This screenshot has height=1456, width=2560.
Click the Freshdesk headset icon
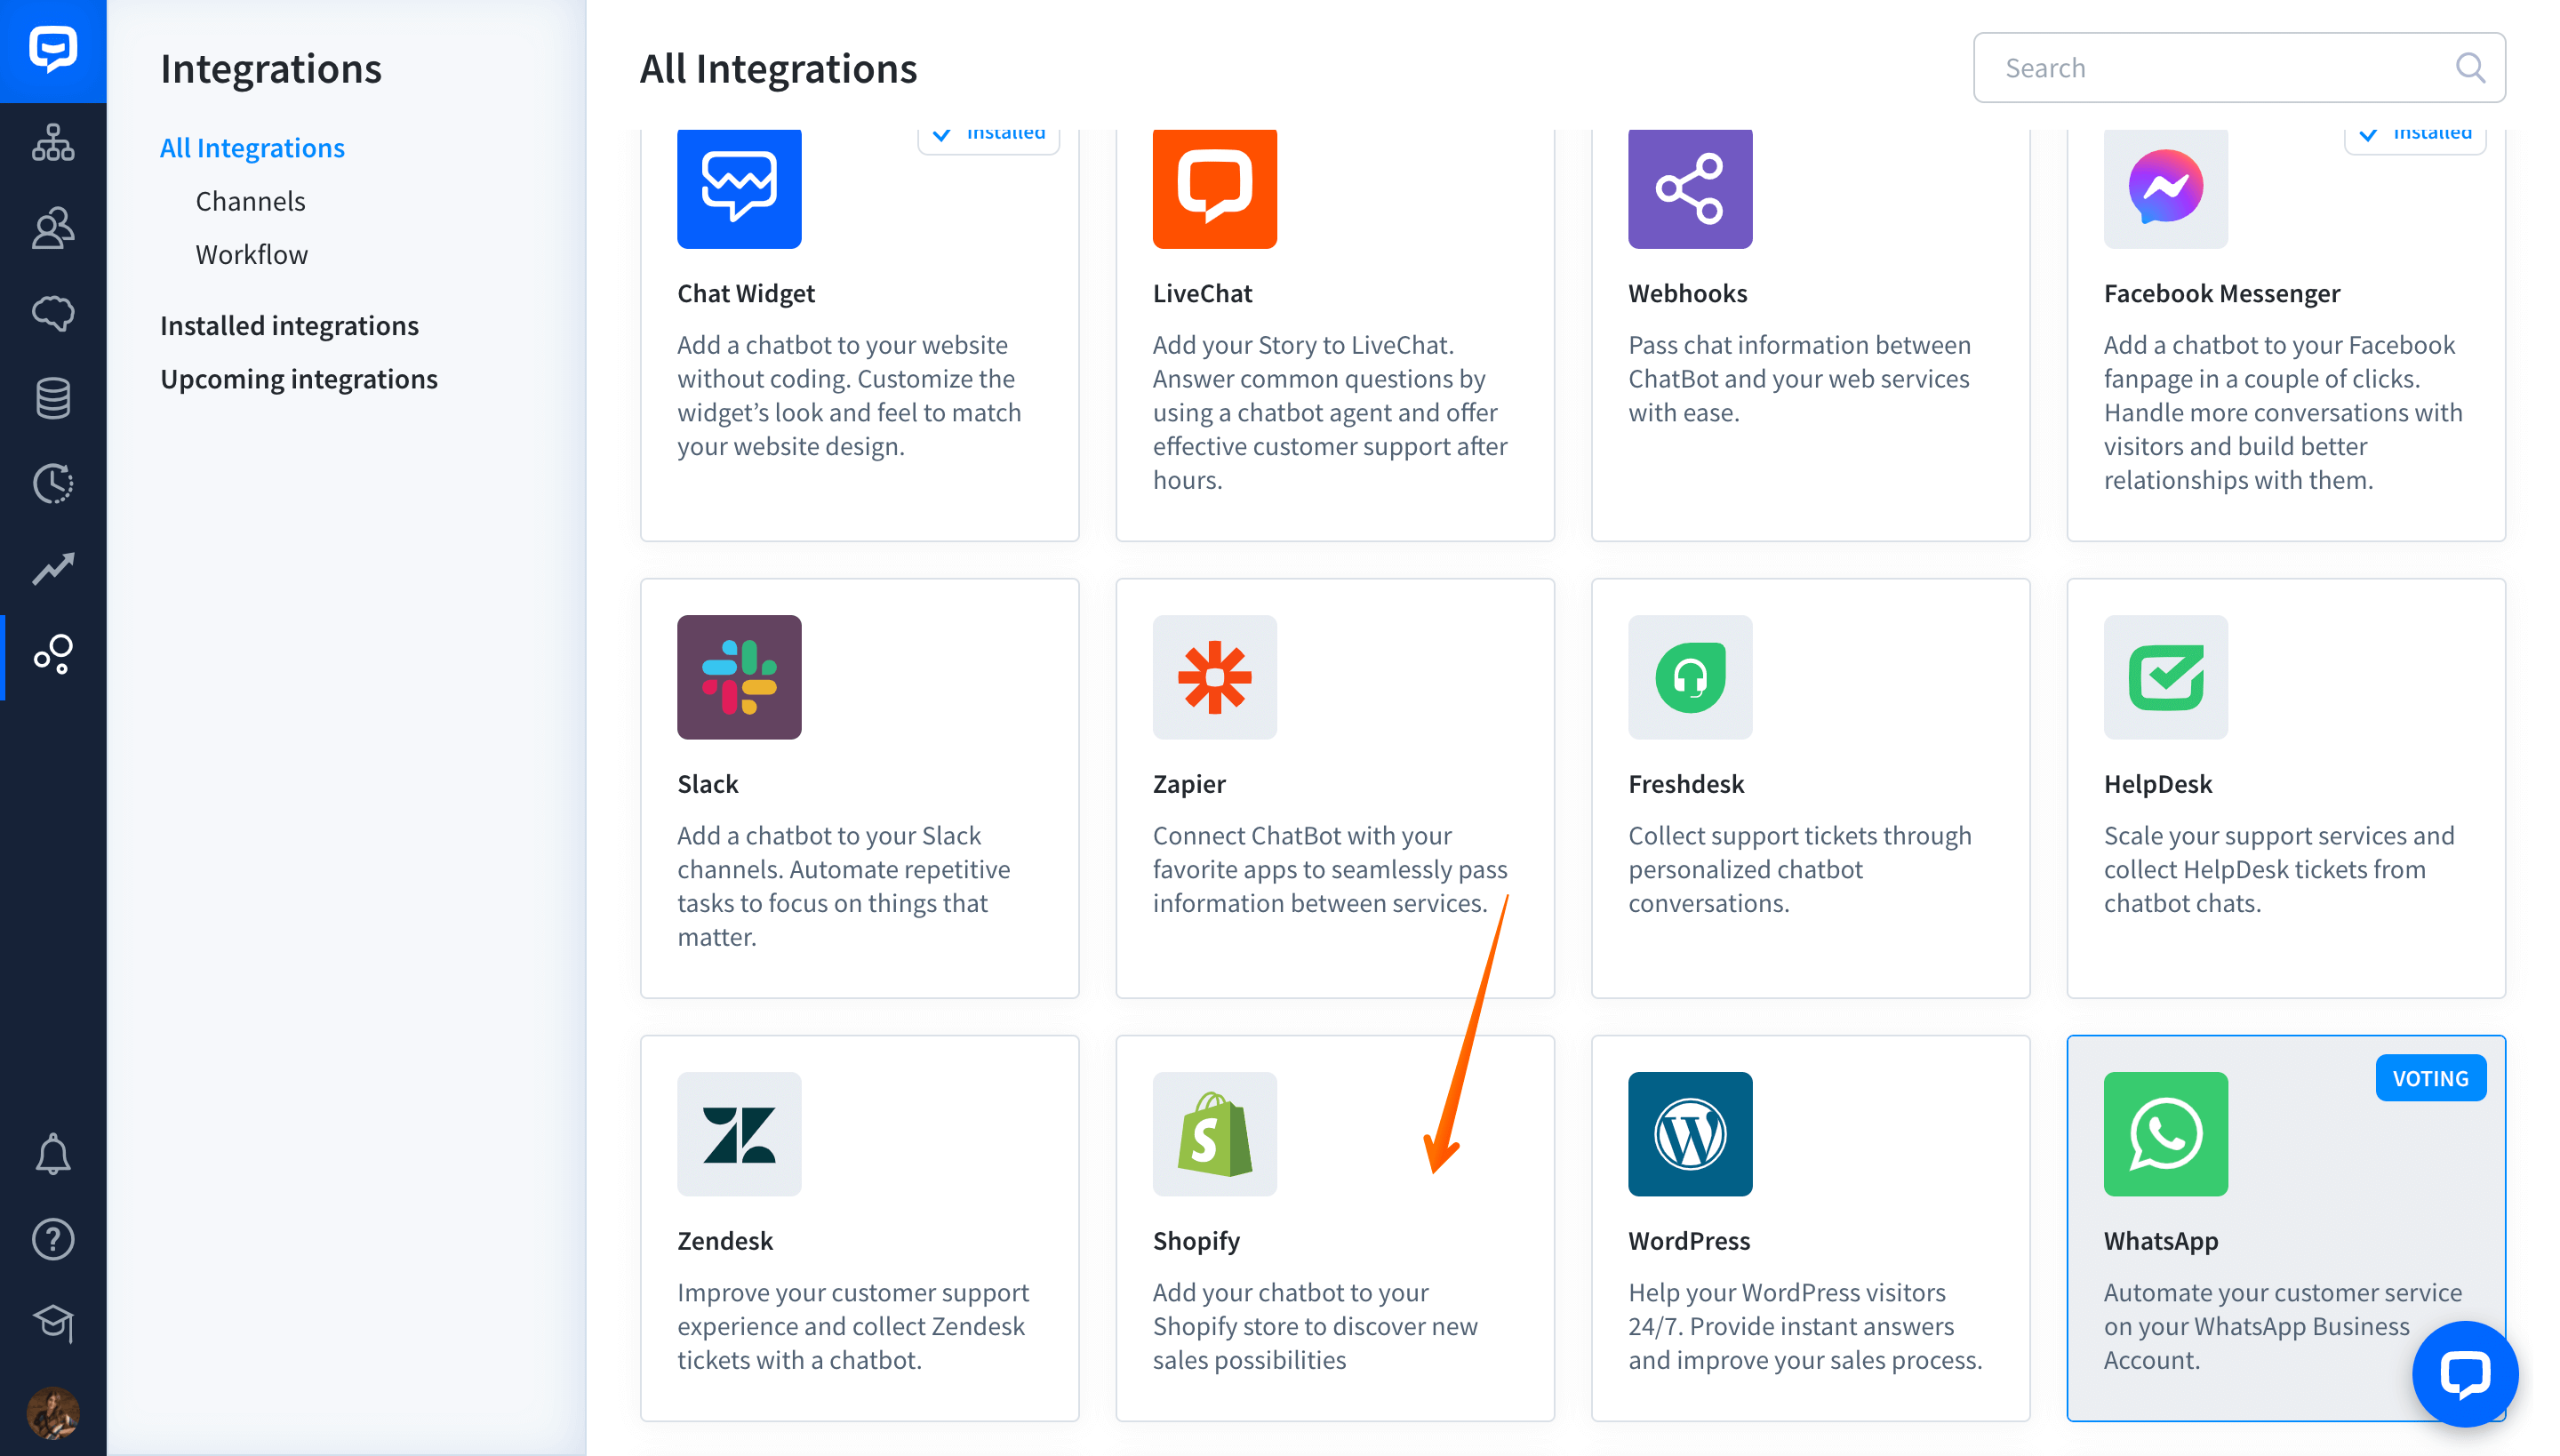point(1690,677)
